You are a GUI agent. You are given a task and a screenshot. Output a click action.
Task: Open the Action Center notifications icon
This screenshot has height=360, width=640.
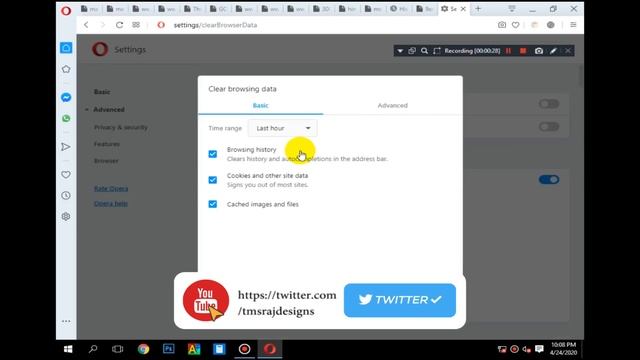pyautogui.click(x=539, y=349)
